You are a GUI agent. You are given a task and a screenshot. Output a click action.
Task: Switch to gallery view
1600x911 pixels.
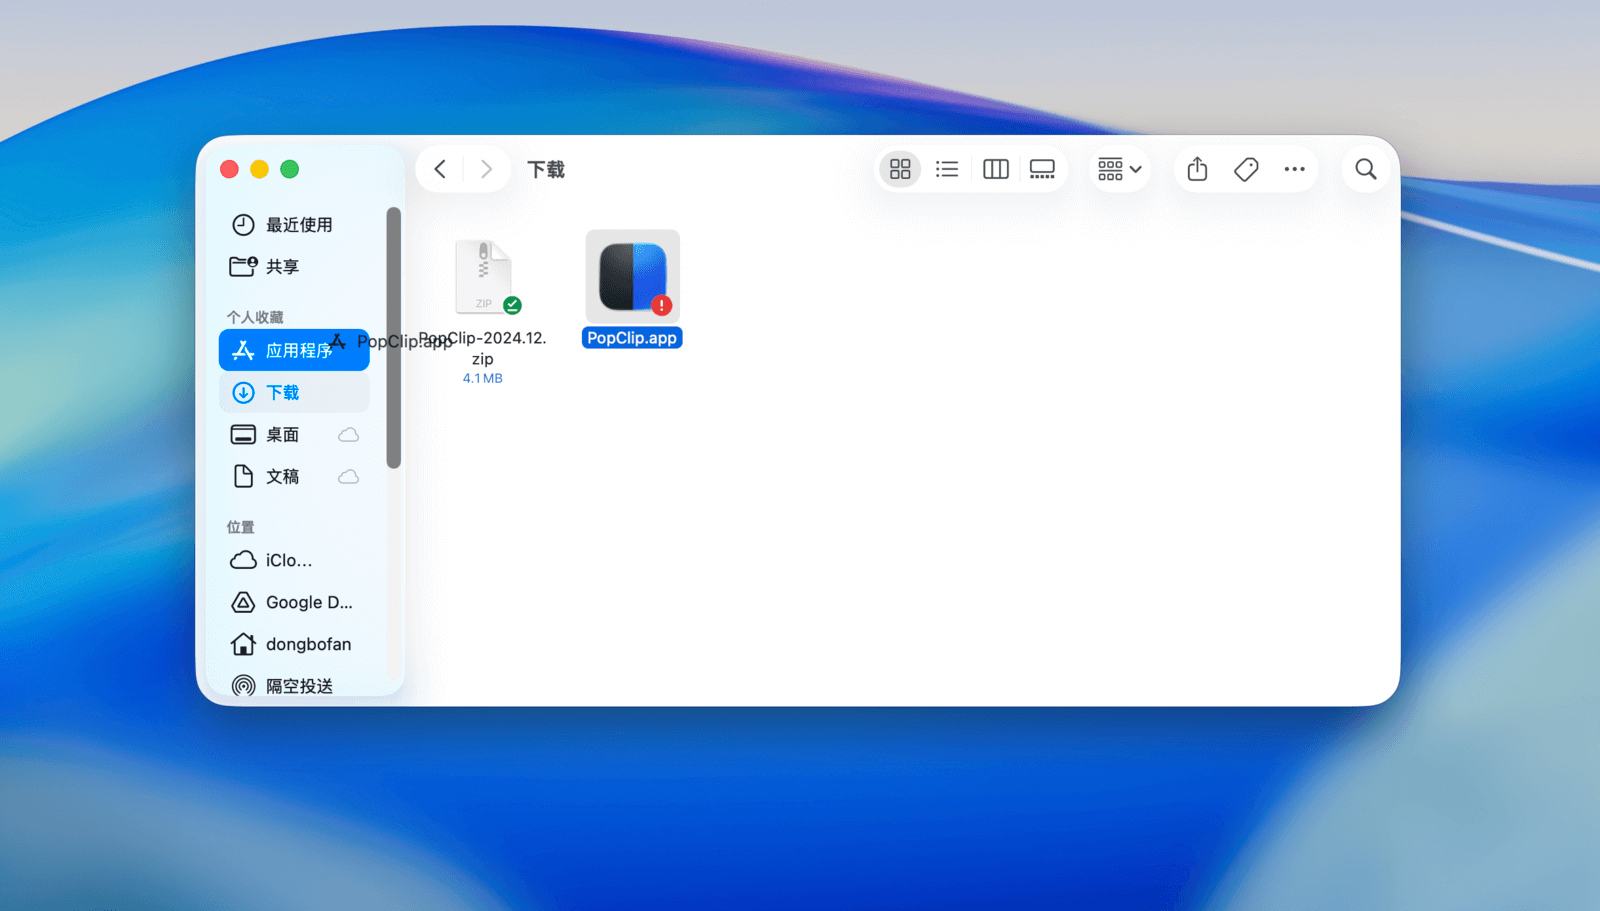point(1042,169)
